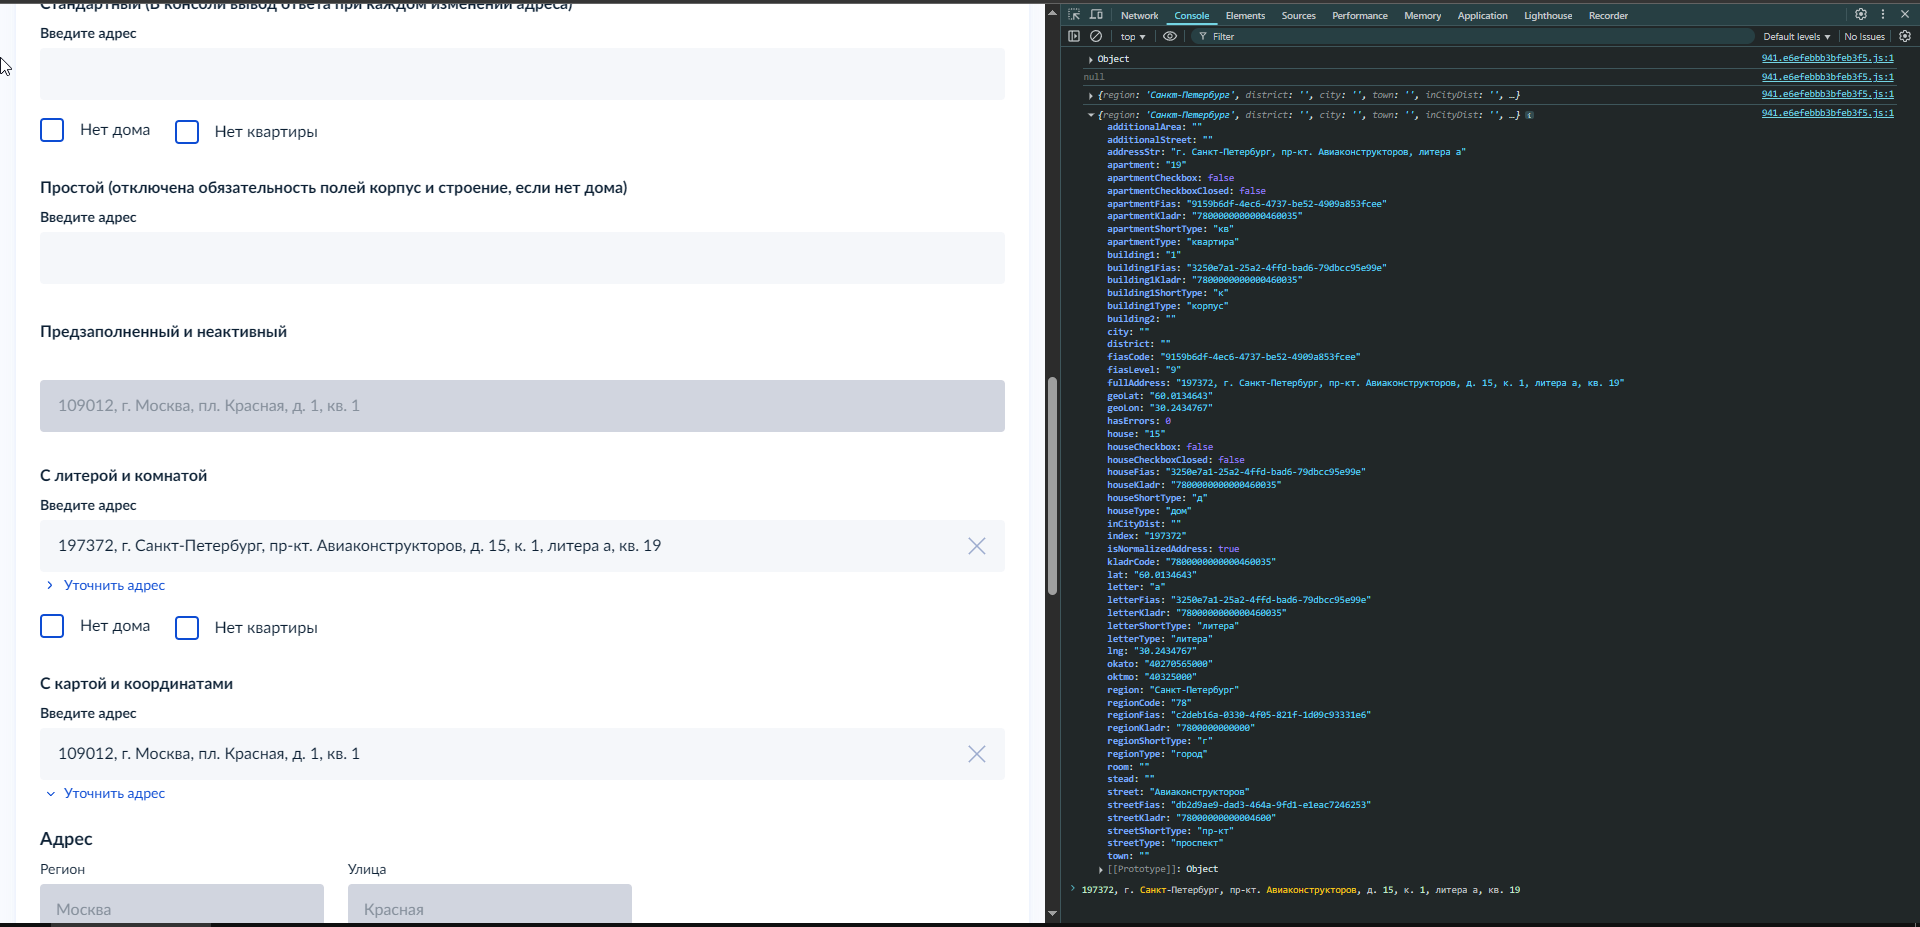Click the scrollbar down arrow
The height and width of the screenshot is (927, 1920).
1052,913
